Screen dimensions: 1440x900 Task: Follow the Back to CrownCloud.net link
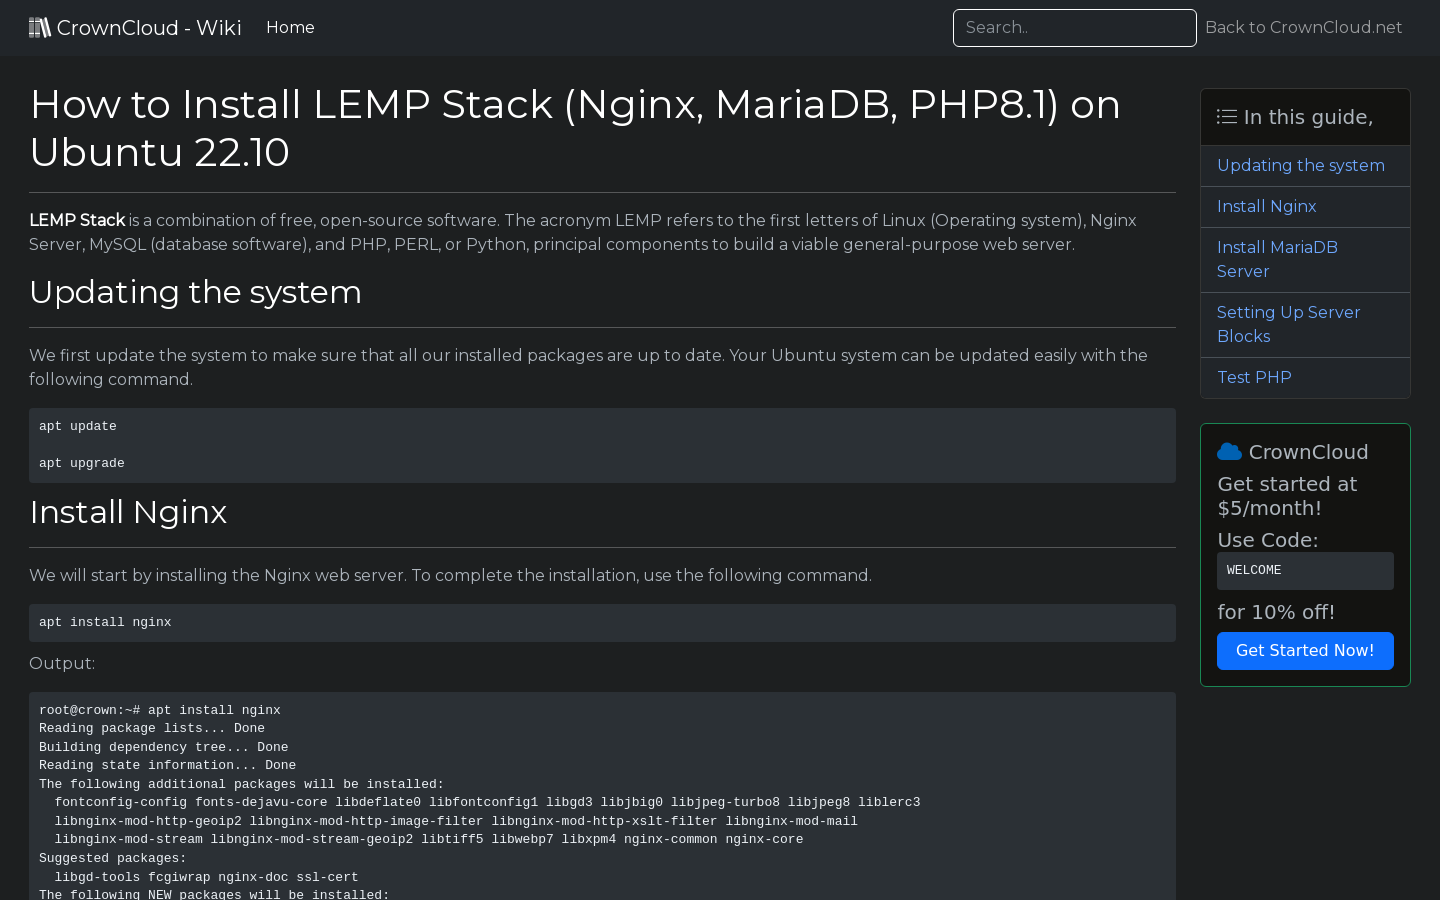(1304, 28)
